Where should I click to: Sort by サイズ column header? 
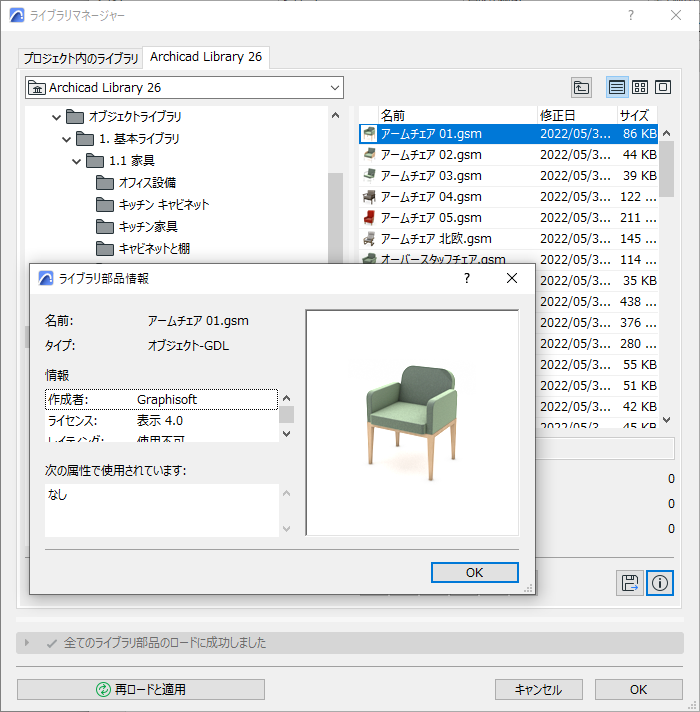click(x=637, y=115)
